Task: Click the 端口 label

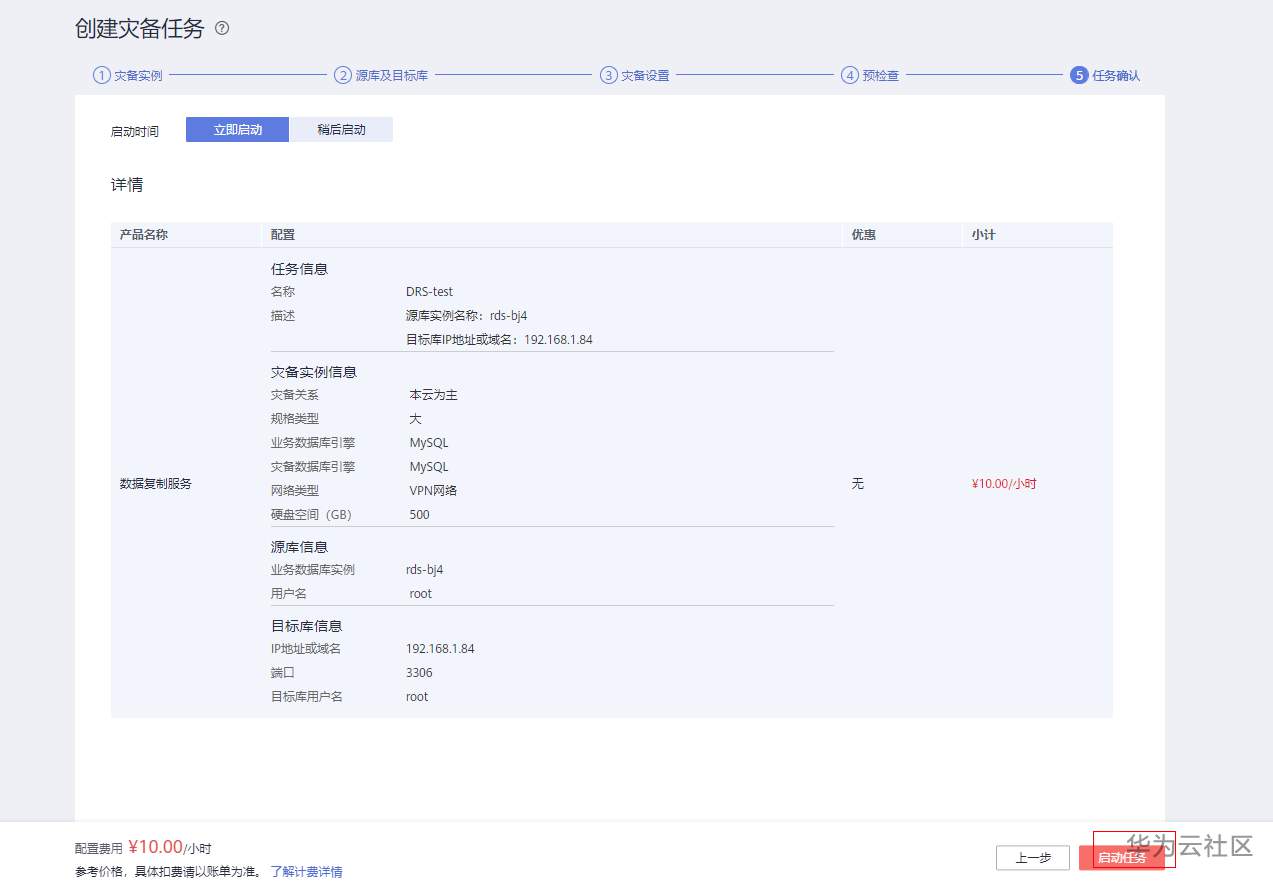Action: pos(283,673)
